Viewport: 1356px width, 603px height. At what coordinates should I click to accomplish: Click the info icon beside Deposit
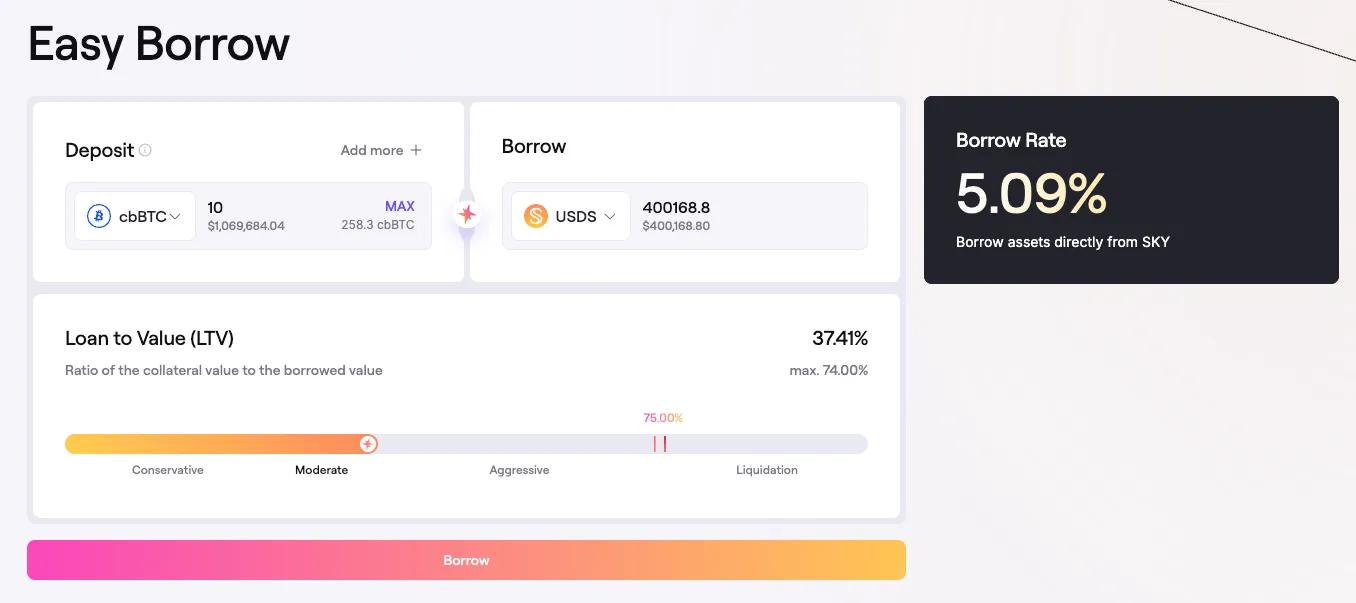tap(145, 150)
